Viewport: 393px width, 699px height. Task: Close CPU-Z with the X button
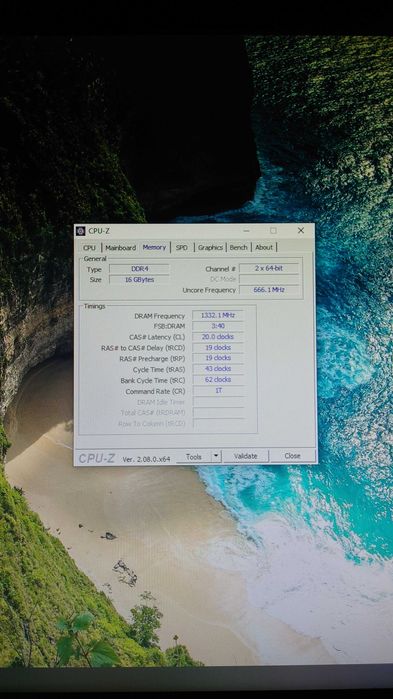click(x=301, y=230)
